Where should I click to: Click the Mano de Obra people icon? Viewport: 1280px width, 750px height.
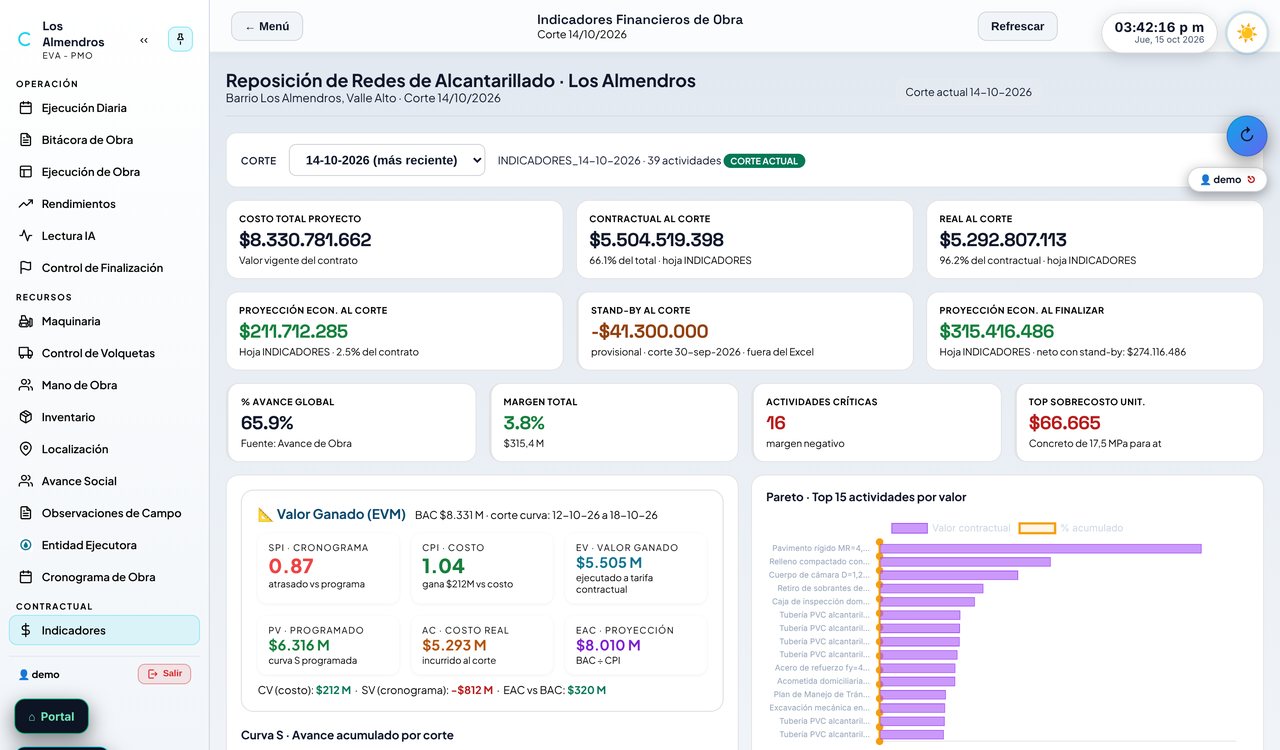pyautogui.click(x=26, y=385)
